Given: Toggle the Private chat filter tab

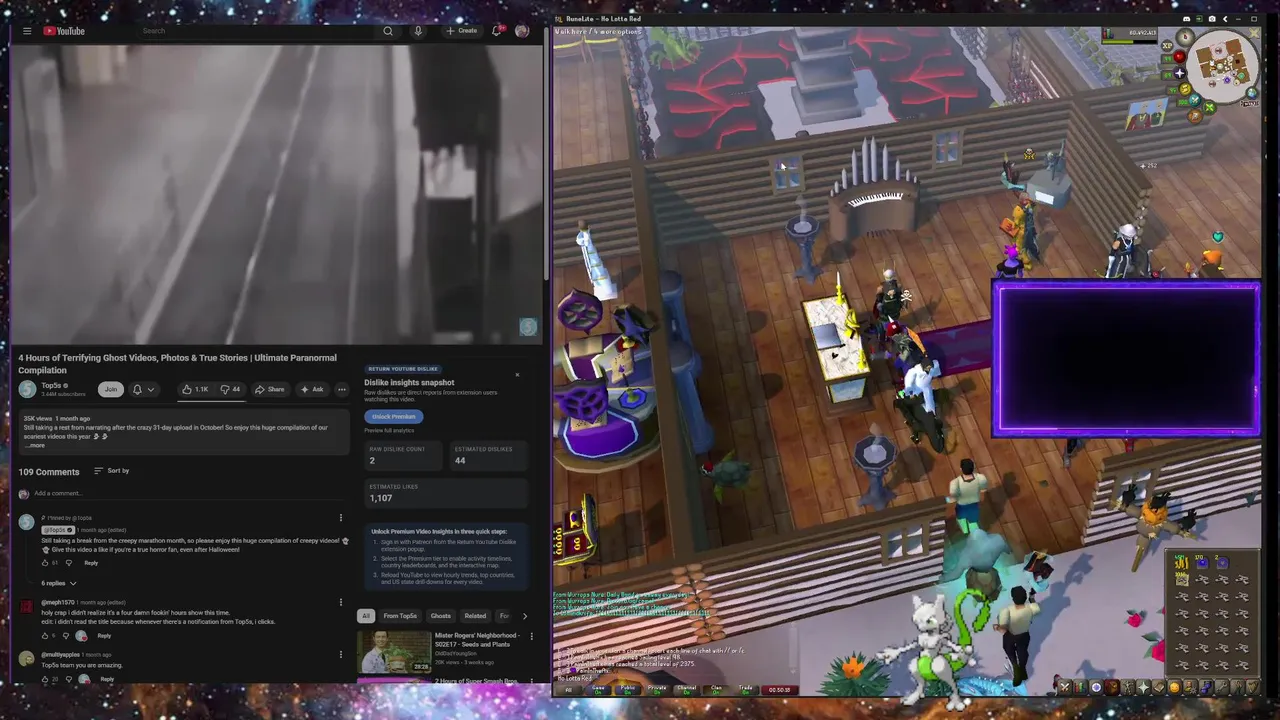Looking at the screenshot, I should 657,689.
